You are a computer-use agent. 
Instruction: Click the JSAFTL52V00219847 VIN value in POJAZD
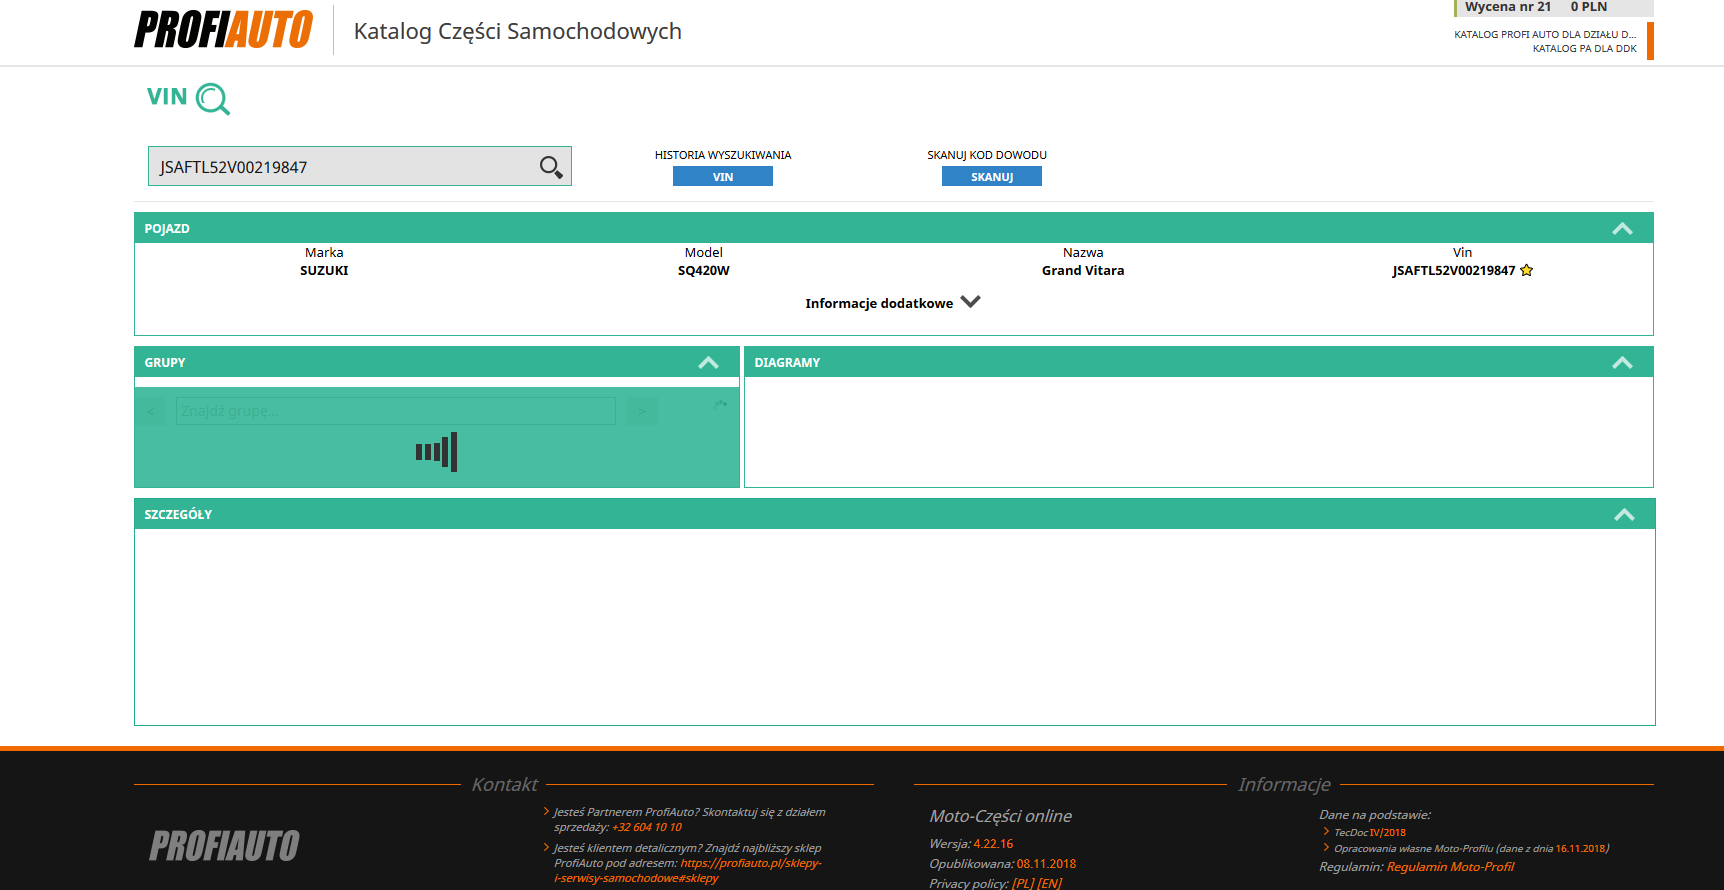coord(1453,271)
